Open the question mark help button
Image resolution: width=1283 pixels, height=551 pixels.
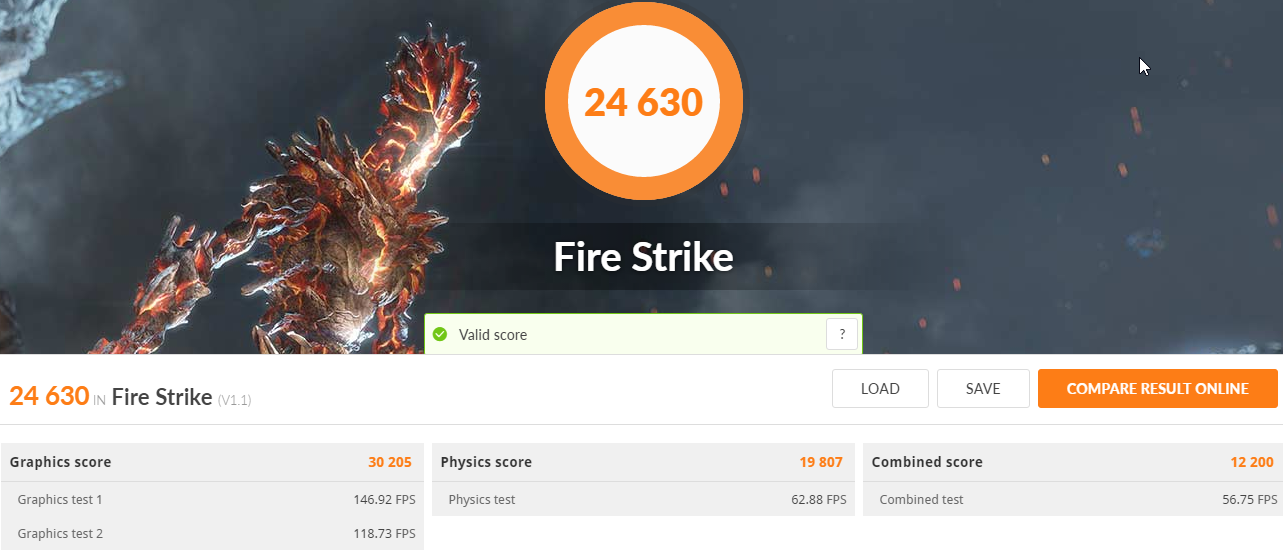[x=842, y=334]
